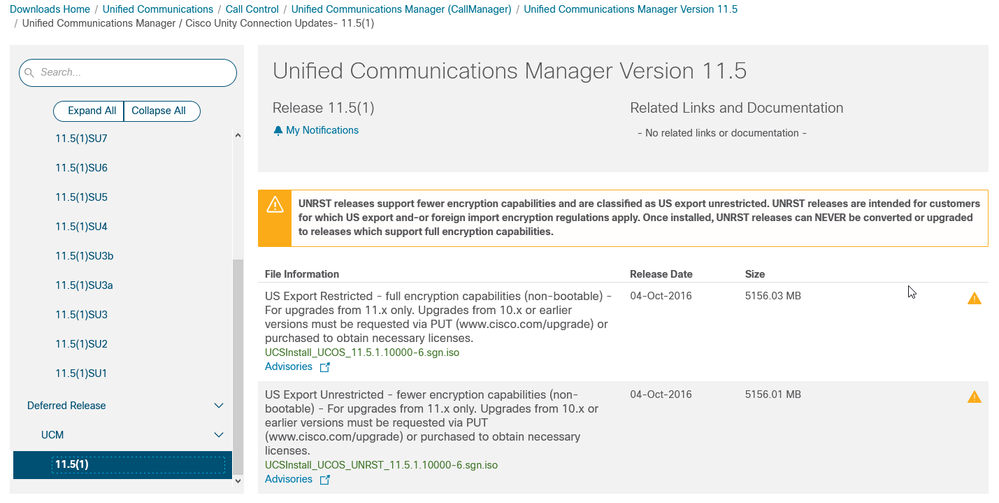Select release 11.5(1)SU6 in sidebar
The width and height of the screenshot is (999, 503).
(x=82, y=168)
